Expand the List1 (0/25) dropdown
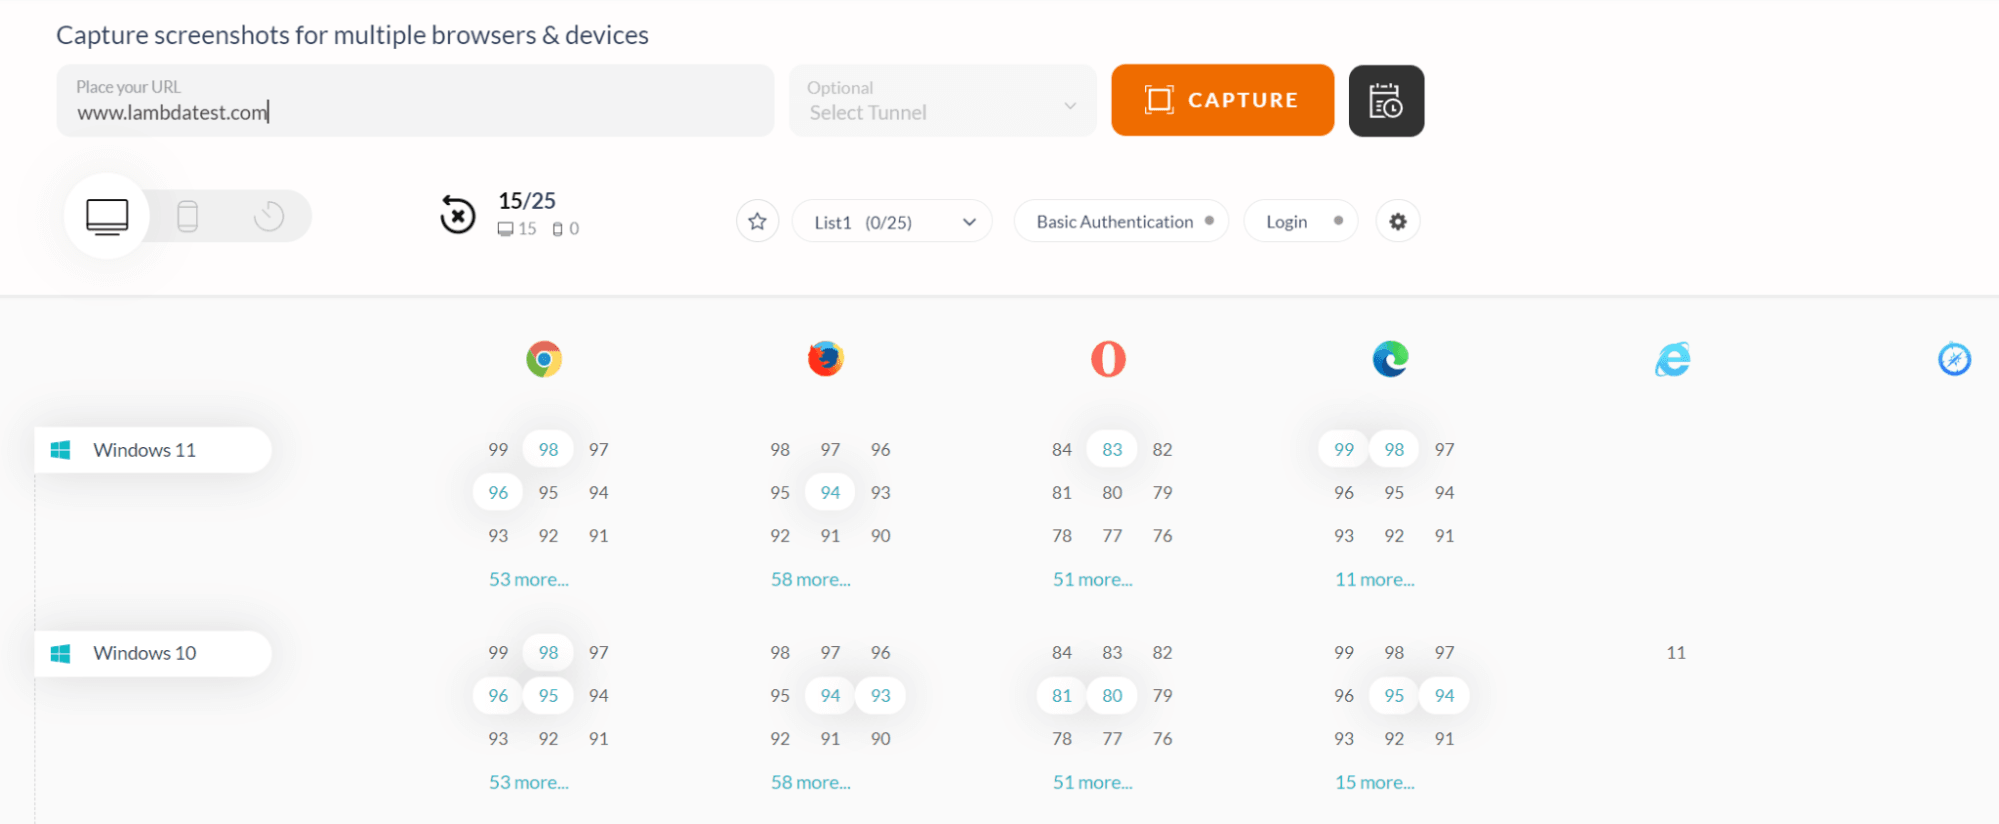Image resolution: width=1999 pixels, height=824 pixels. 892,221
